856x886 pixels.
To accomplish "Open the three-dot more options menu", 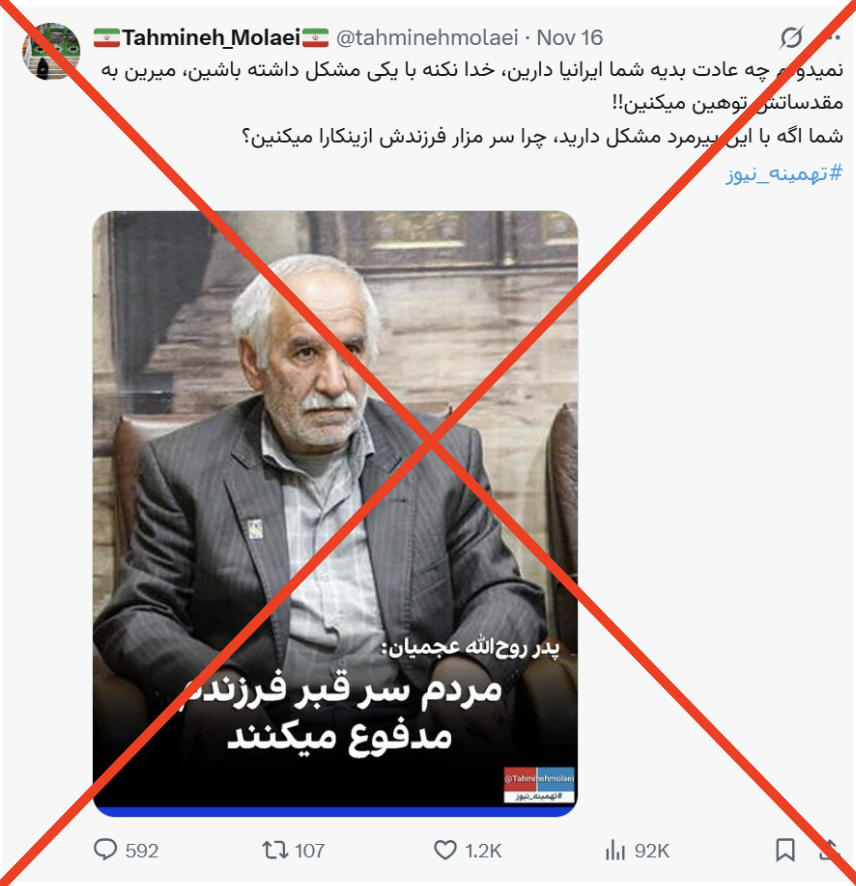I will 833,37.
